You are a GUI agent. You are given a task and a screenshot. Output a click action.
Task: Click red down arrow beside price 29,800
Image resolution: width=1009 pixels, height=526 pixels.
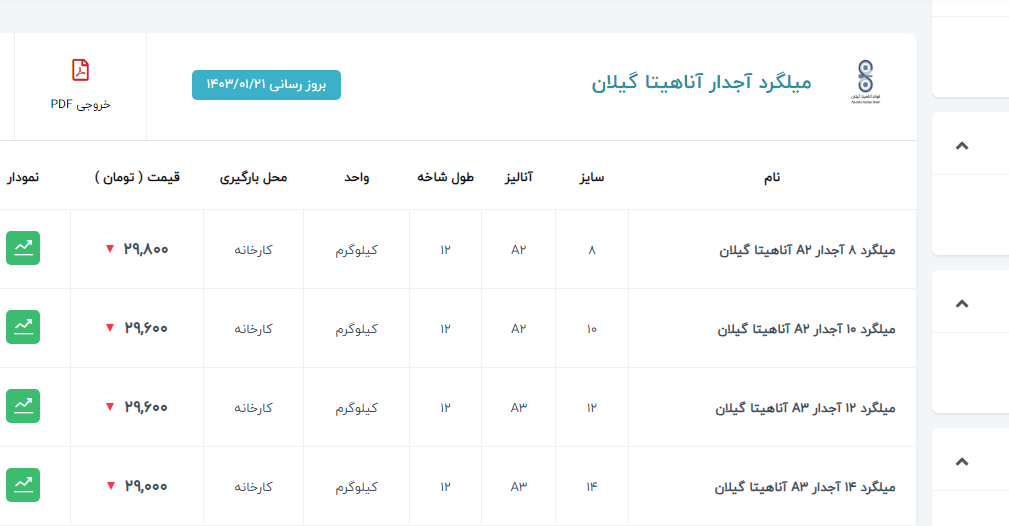coord(110,249)
